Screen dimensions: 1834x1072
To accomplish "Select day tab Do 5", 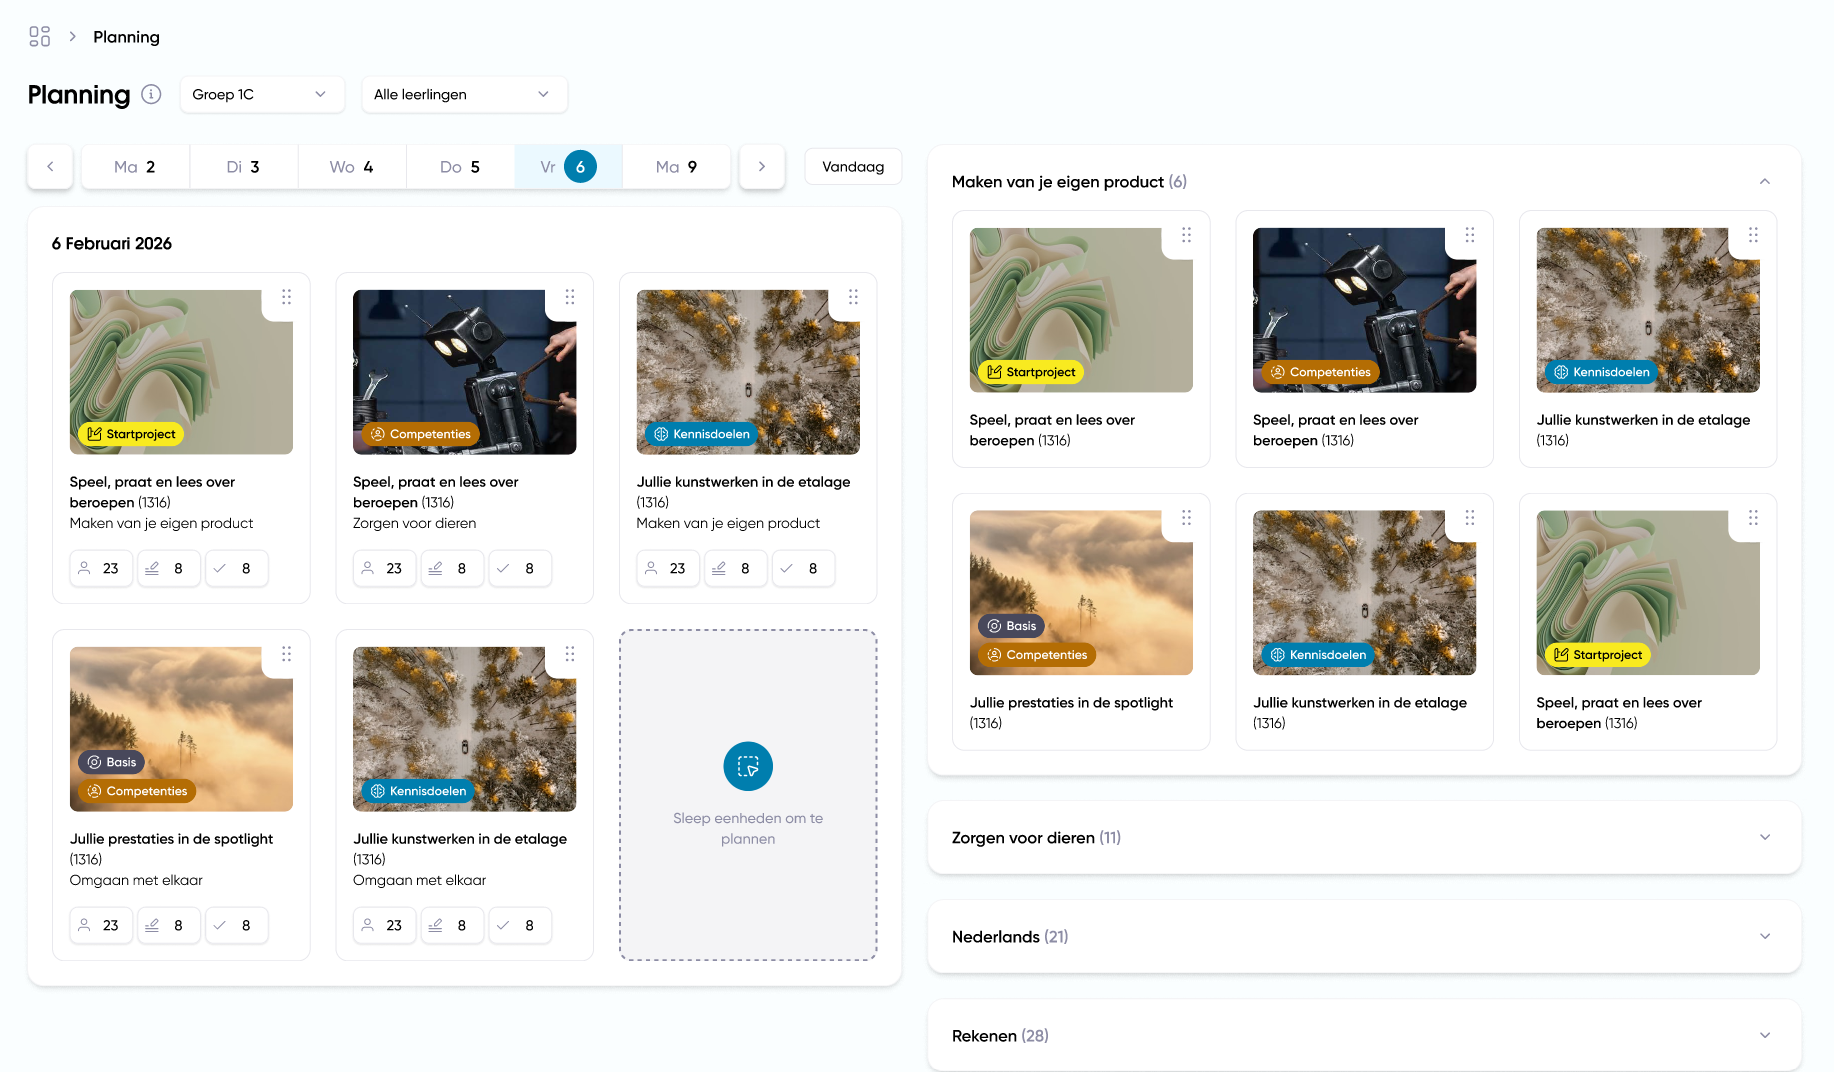I will 460,167.
